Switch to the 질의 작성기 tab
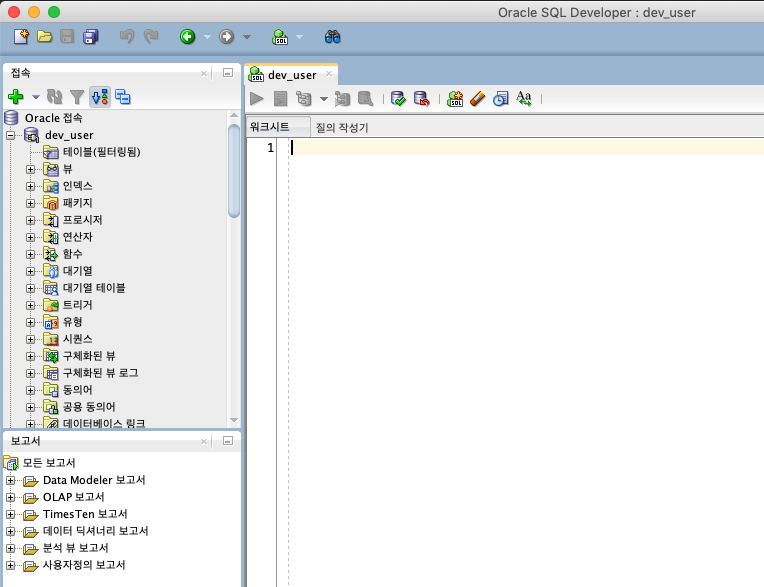This screenshot has width=764, height=587. [342, 128]
